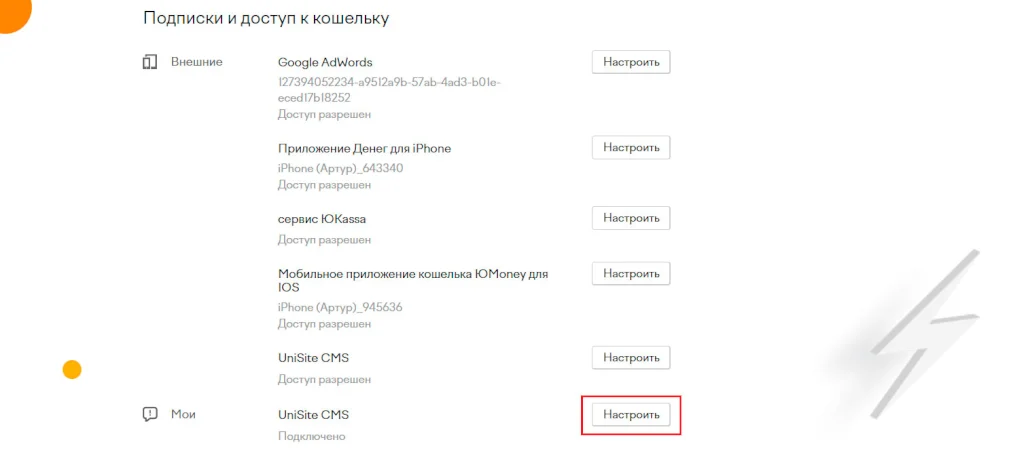Configure access for сервис ЮKassa

631,218
